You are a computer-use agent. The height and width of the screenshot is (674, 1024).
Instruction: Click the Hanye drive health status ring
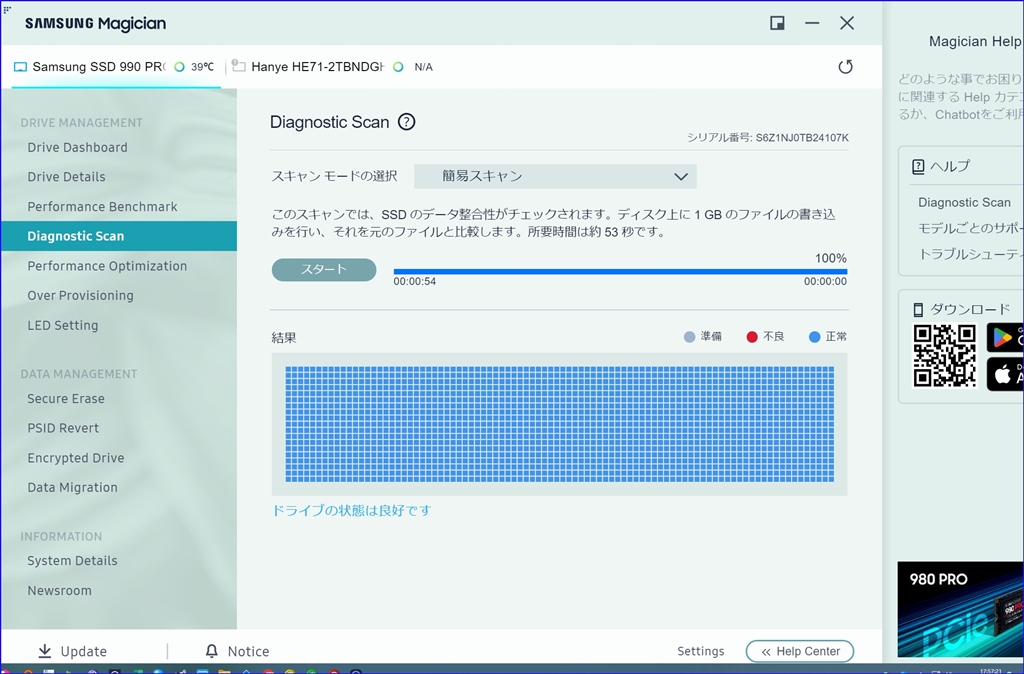pos(398,67)
